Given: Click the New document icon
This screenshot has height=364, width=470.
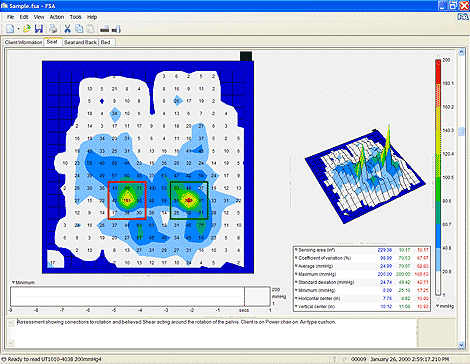Looking at the screenshot, I should [x=10, y=29].
